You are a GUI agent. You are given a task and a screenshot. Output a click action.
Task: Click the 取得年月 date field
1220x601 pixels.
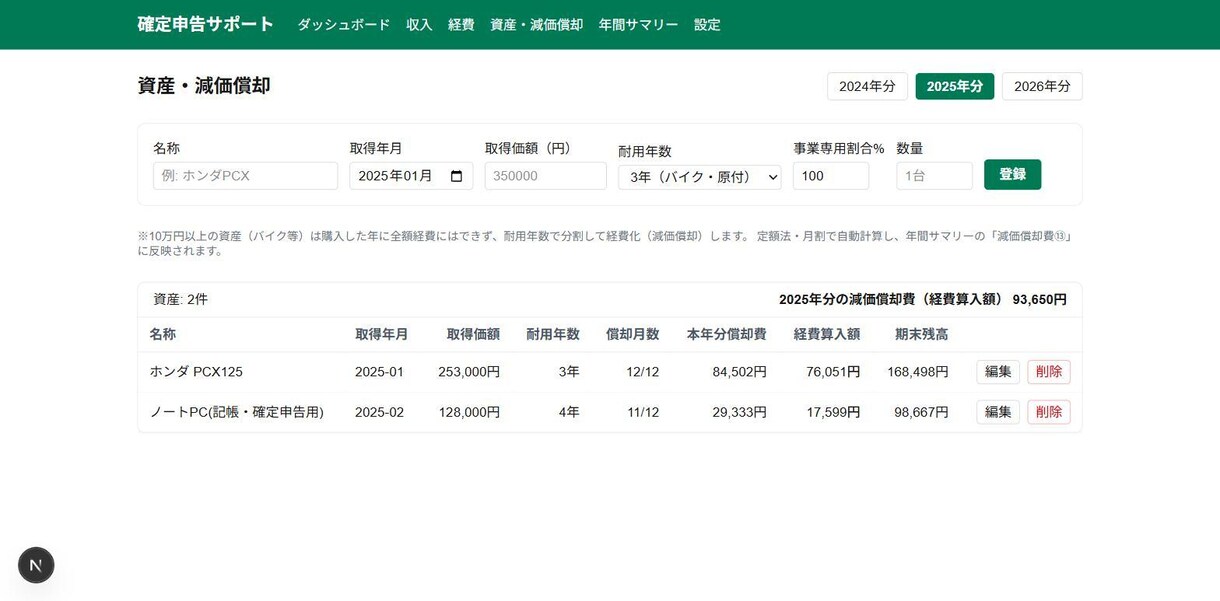[411, 176]
